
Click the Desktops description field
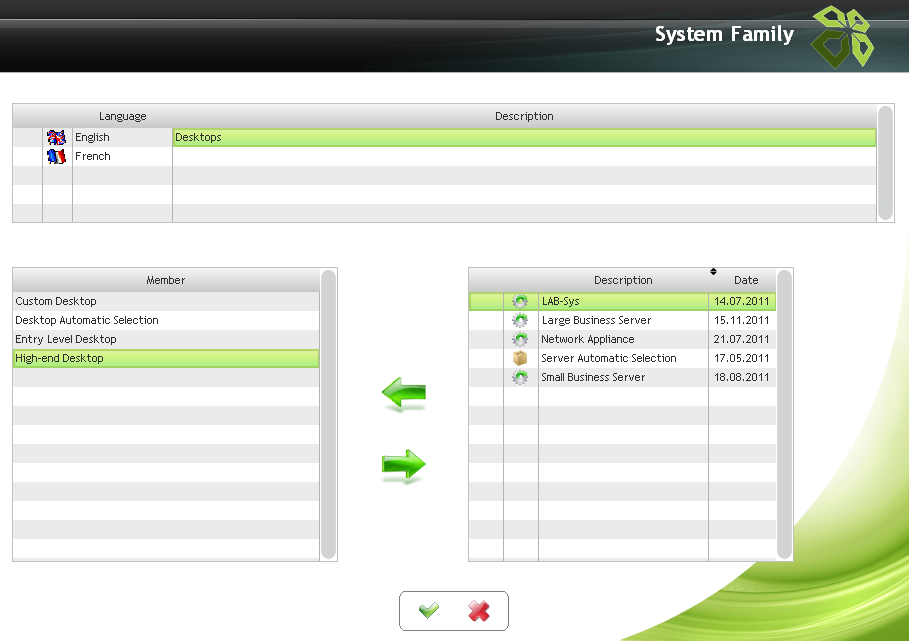coord(524,137)
